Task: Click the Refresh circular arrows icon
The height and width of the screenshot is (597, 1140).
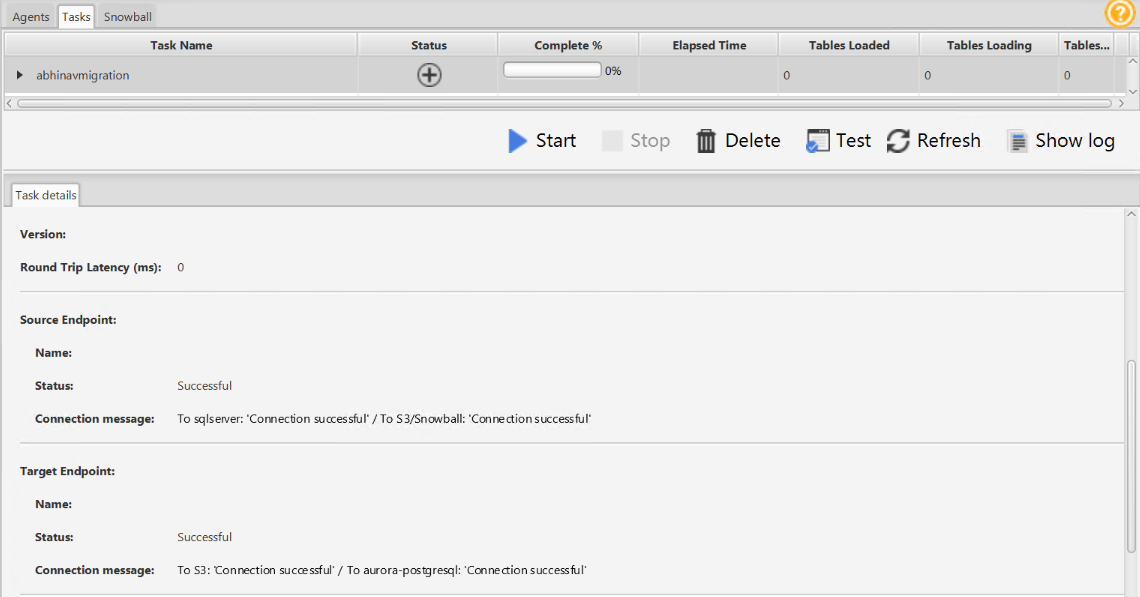Action: tap(899, 141)
